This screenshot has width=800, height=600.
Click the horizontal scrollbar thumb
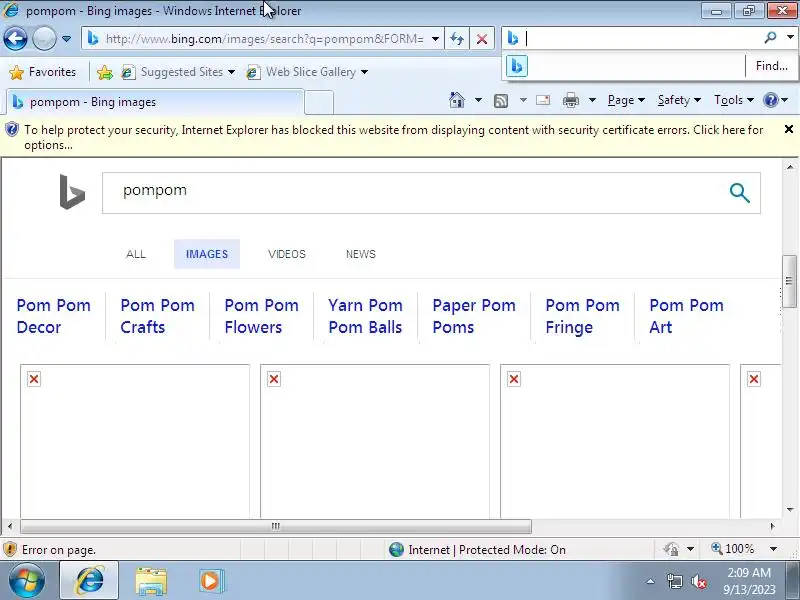pyautogui.click(x=276, y=526)
